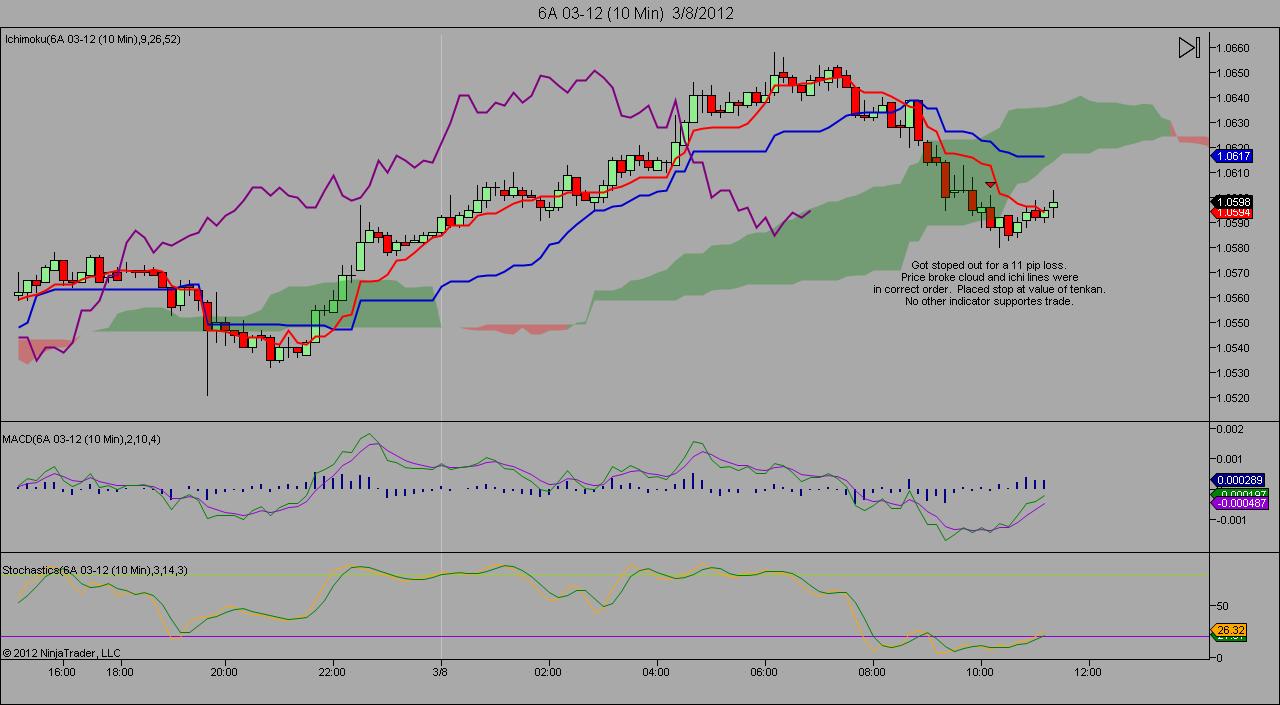
Task: Click the 10:00 time axis label
Action: [x=981, y=672]
